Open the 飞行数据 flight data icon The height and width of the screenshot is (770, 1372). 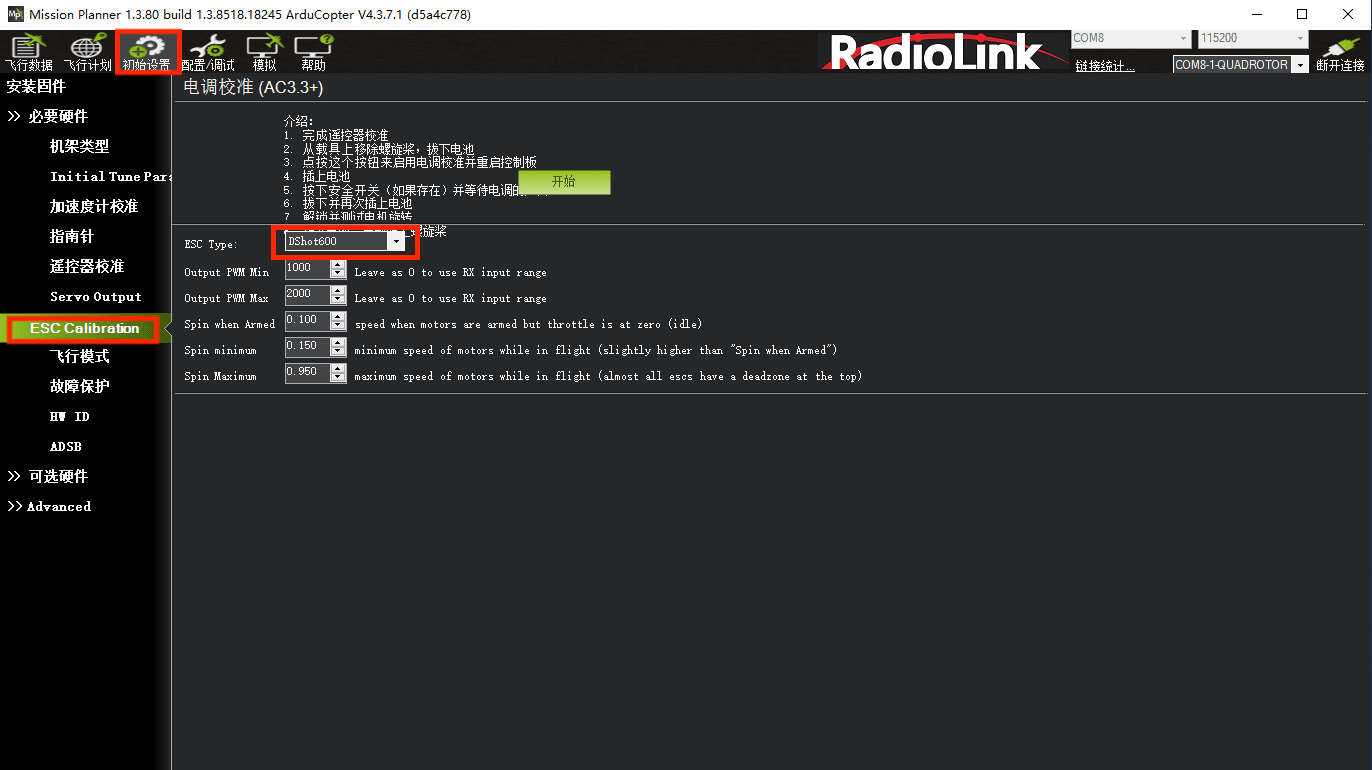point(29,53)
